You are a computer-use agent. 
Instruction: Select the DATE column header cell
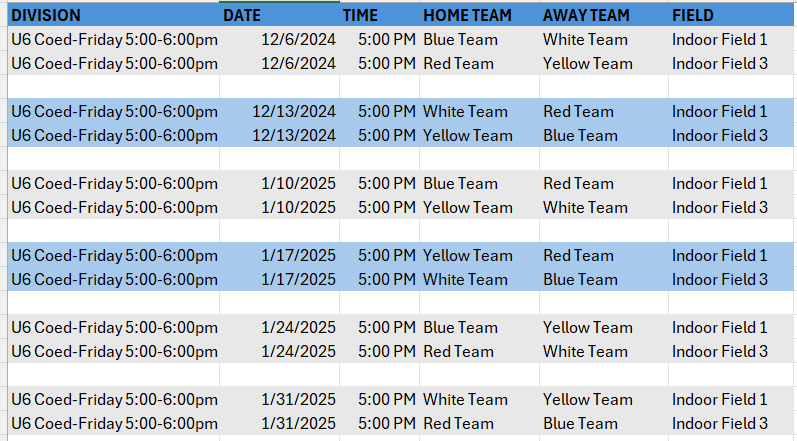[280, 15]
